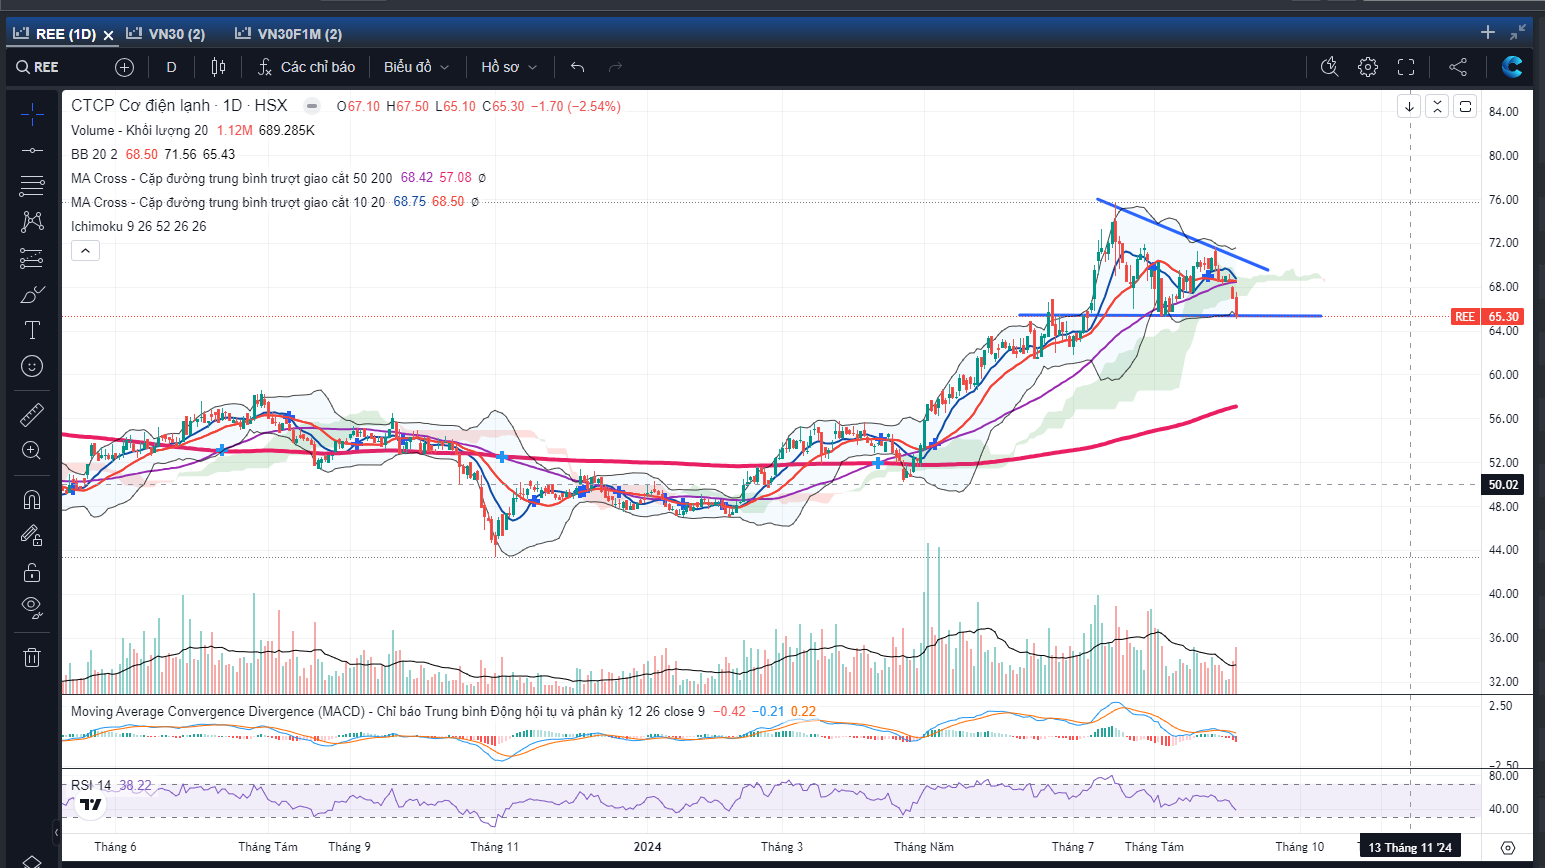1545x868 pixels.
Task: Toggle hide all drawings eye icon
Action: click(x=32, y=607)
